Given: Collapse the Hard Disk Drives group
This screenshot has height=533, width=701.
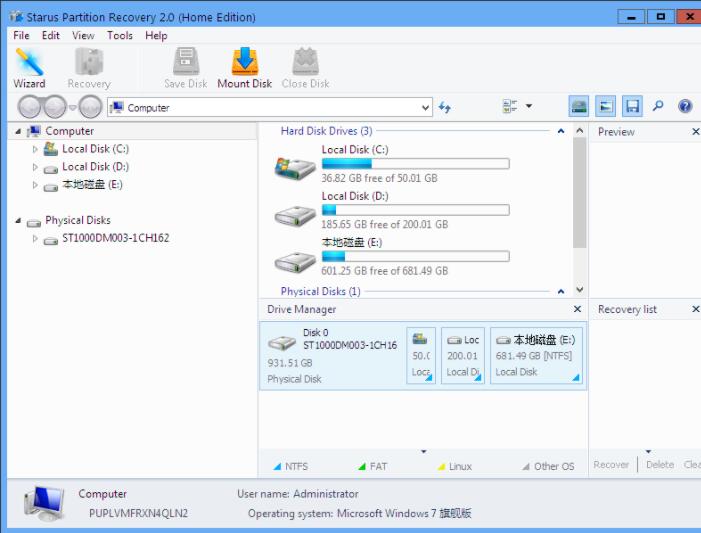Looking at the screenshot, I should (561, 131).
